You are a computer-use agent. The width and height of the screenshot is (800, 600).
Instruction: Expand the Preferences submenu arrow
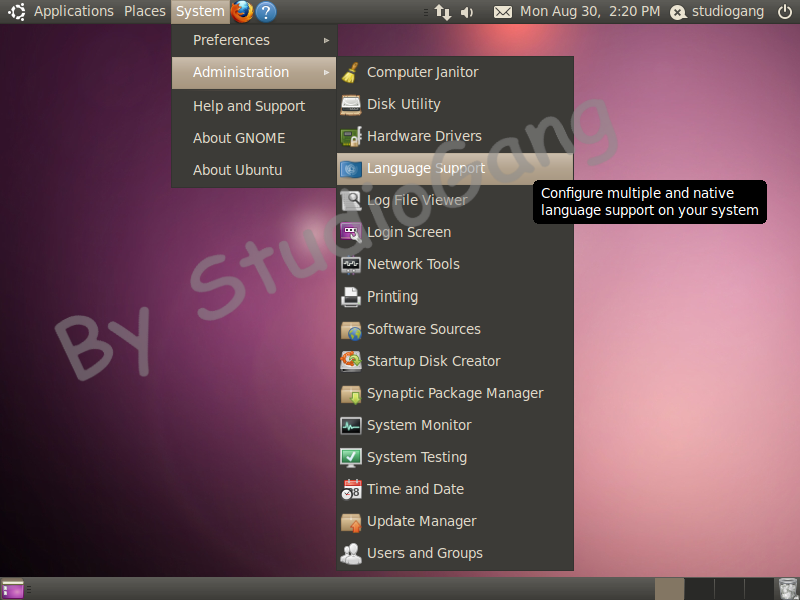point(327,40)
